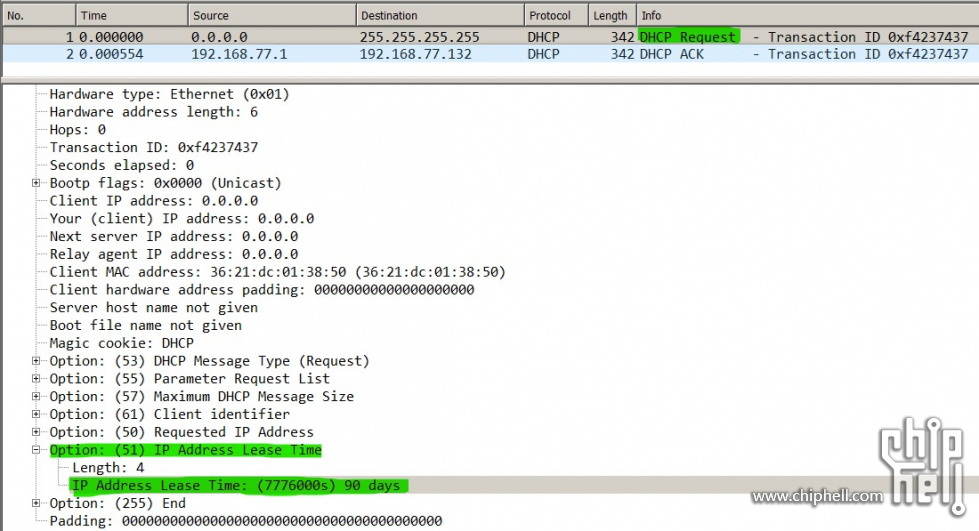This screenshot has width=979, height=531.
Task: Select Relay agent IP address field
Action: tap(174, 254)
